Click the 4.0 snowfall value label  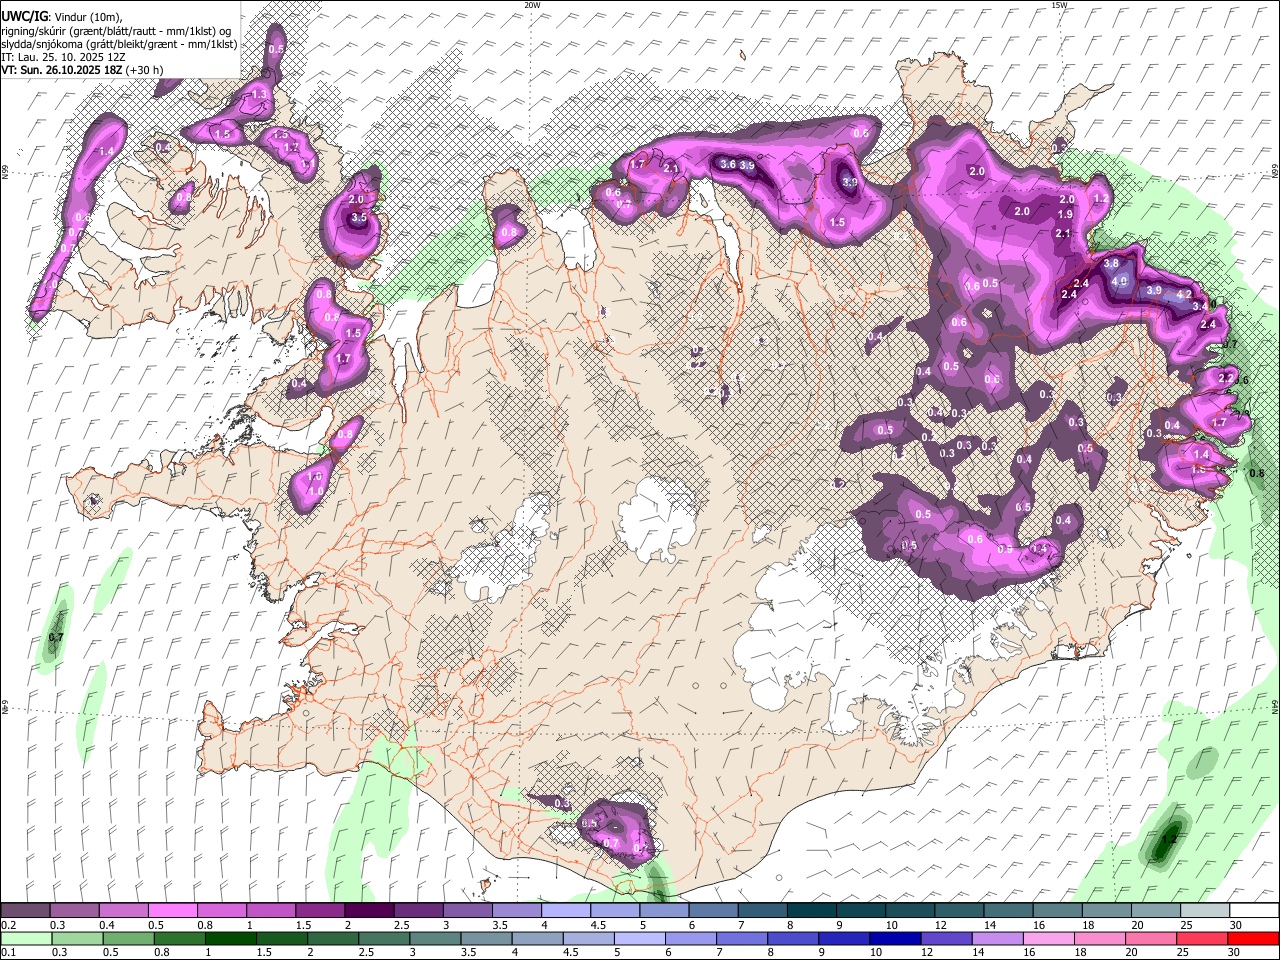(1120, 282)
